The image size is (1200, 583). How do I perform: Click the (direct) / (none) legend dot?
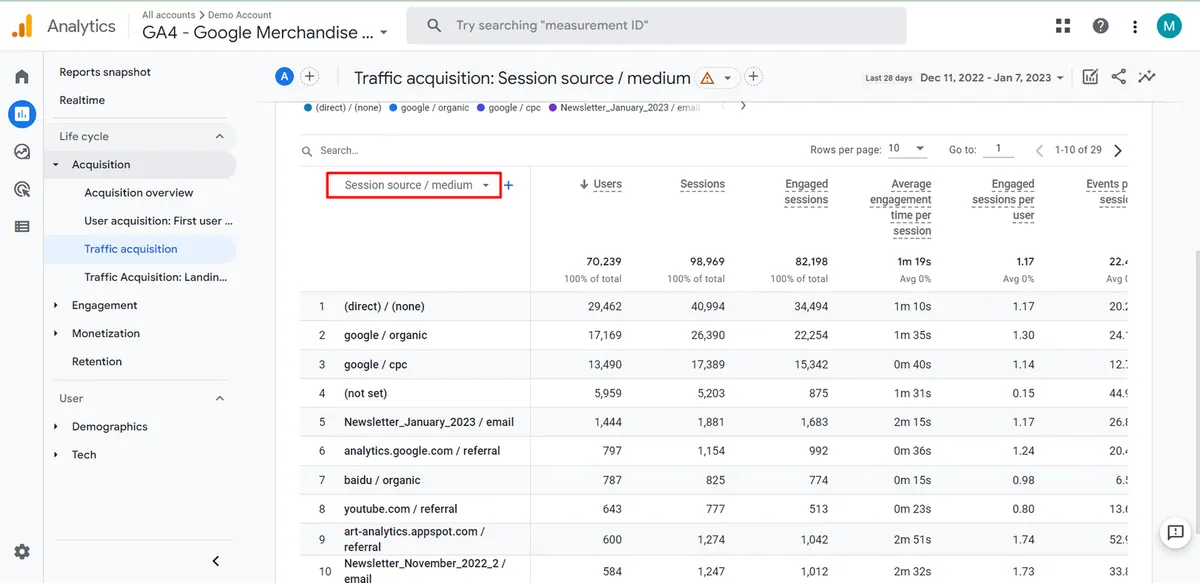310,107
